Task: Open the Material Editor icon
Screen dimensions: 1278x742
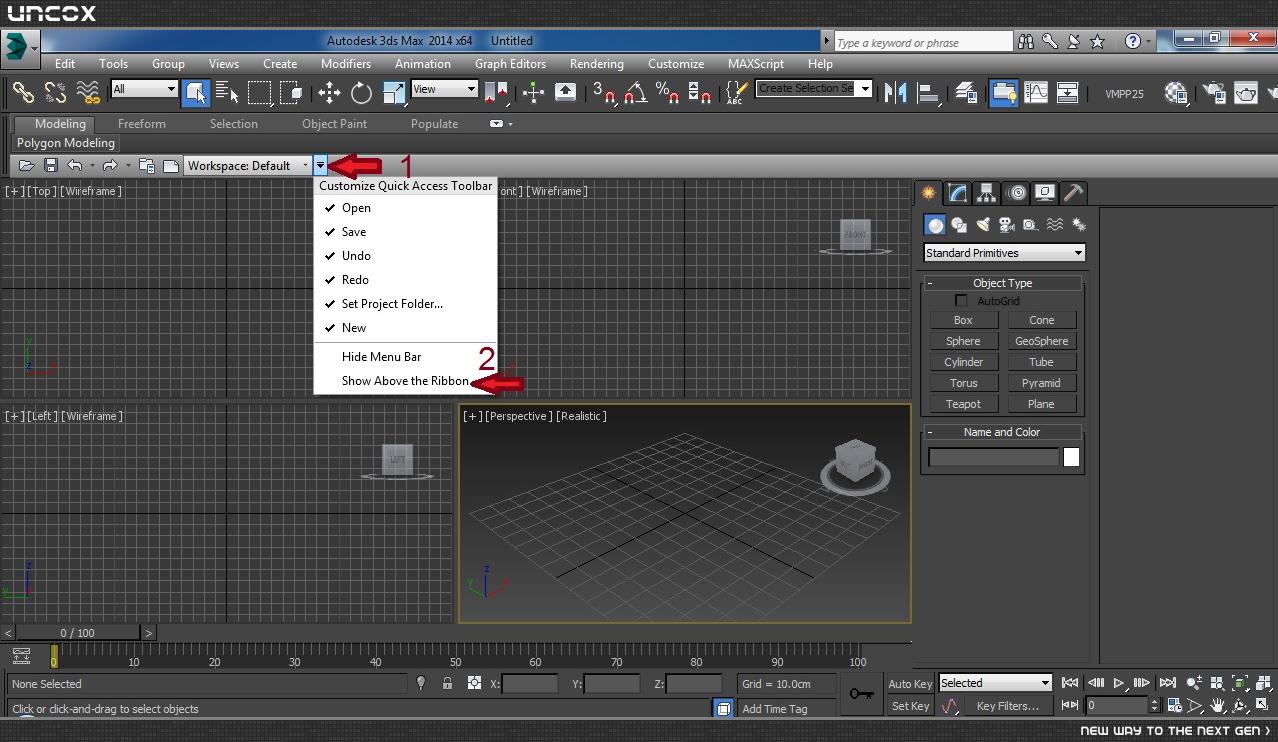Action: click(x=1176, y=92)
